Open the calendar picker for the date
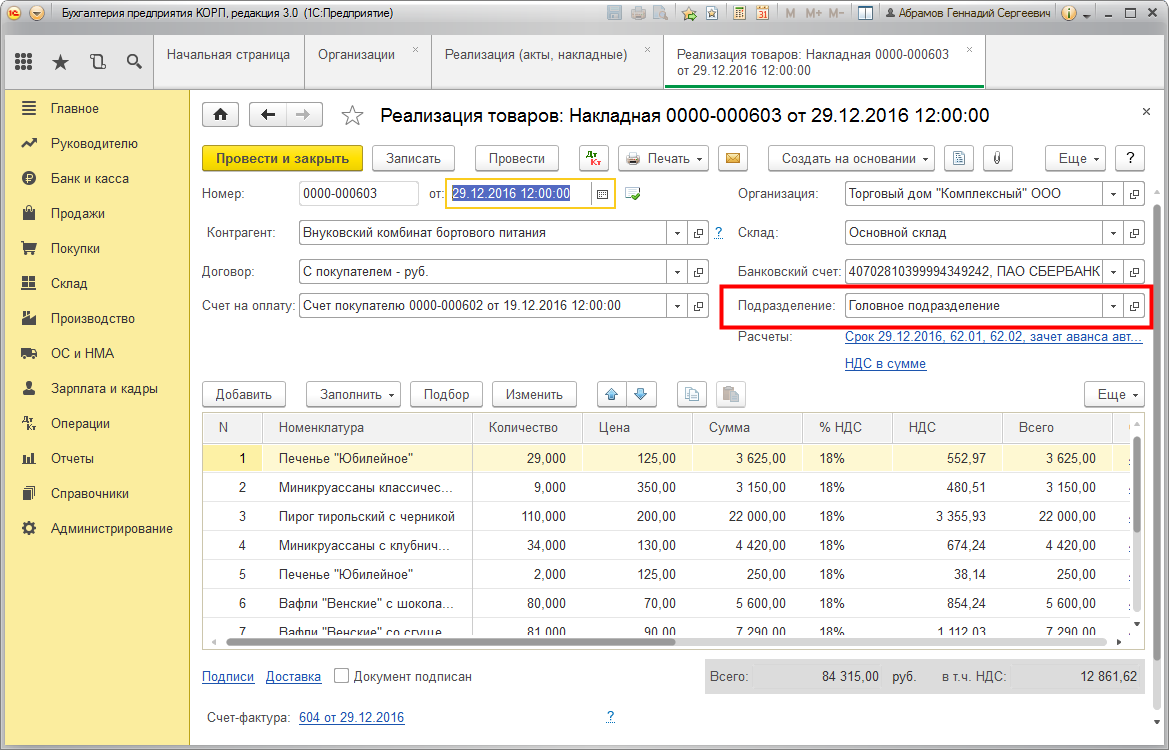Viewport: 1169px width, 750px height. pos(602,194)
